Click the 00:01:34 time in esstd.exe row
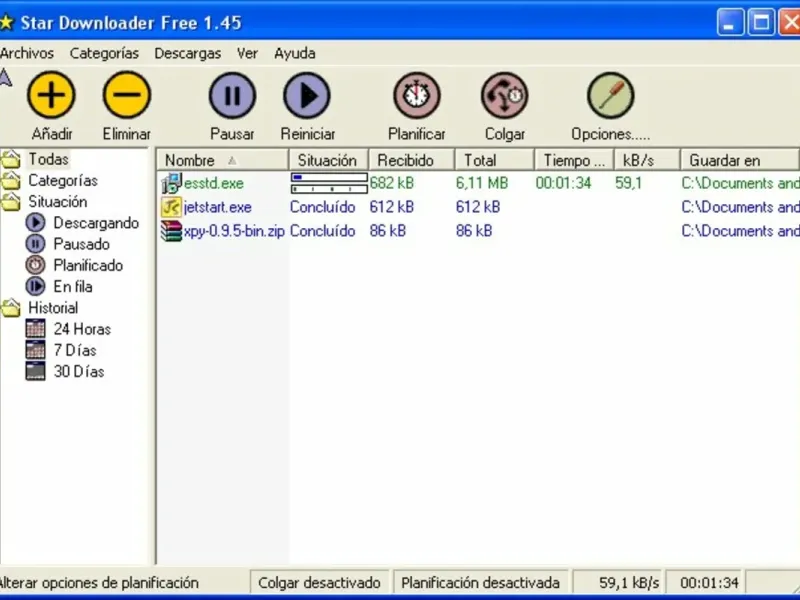The width and height of the screenshot is (800, 600). click(x=563, y=183)
